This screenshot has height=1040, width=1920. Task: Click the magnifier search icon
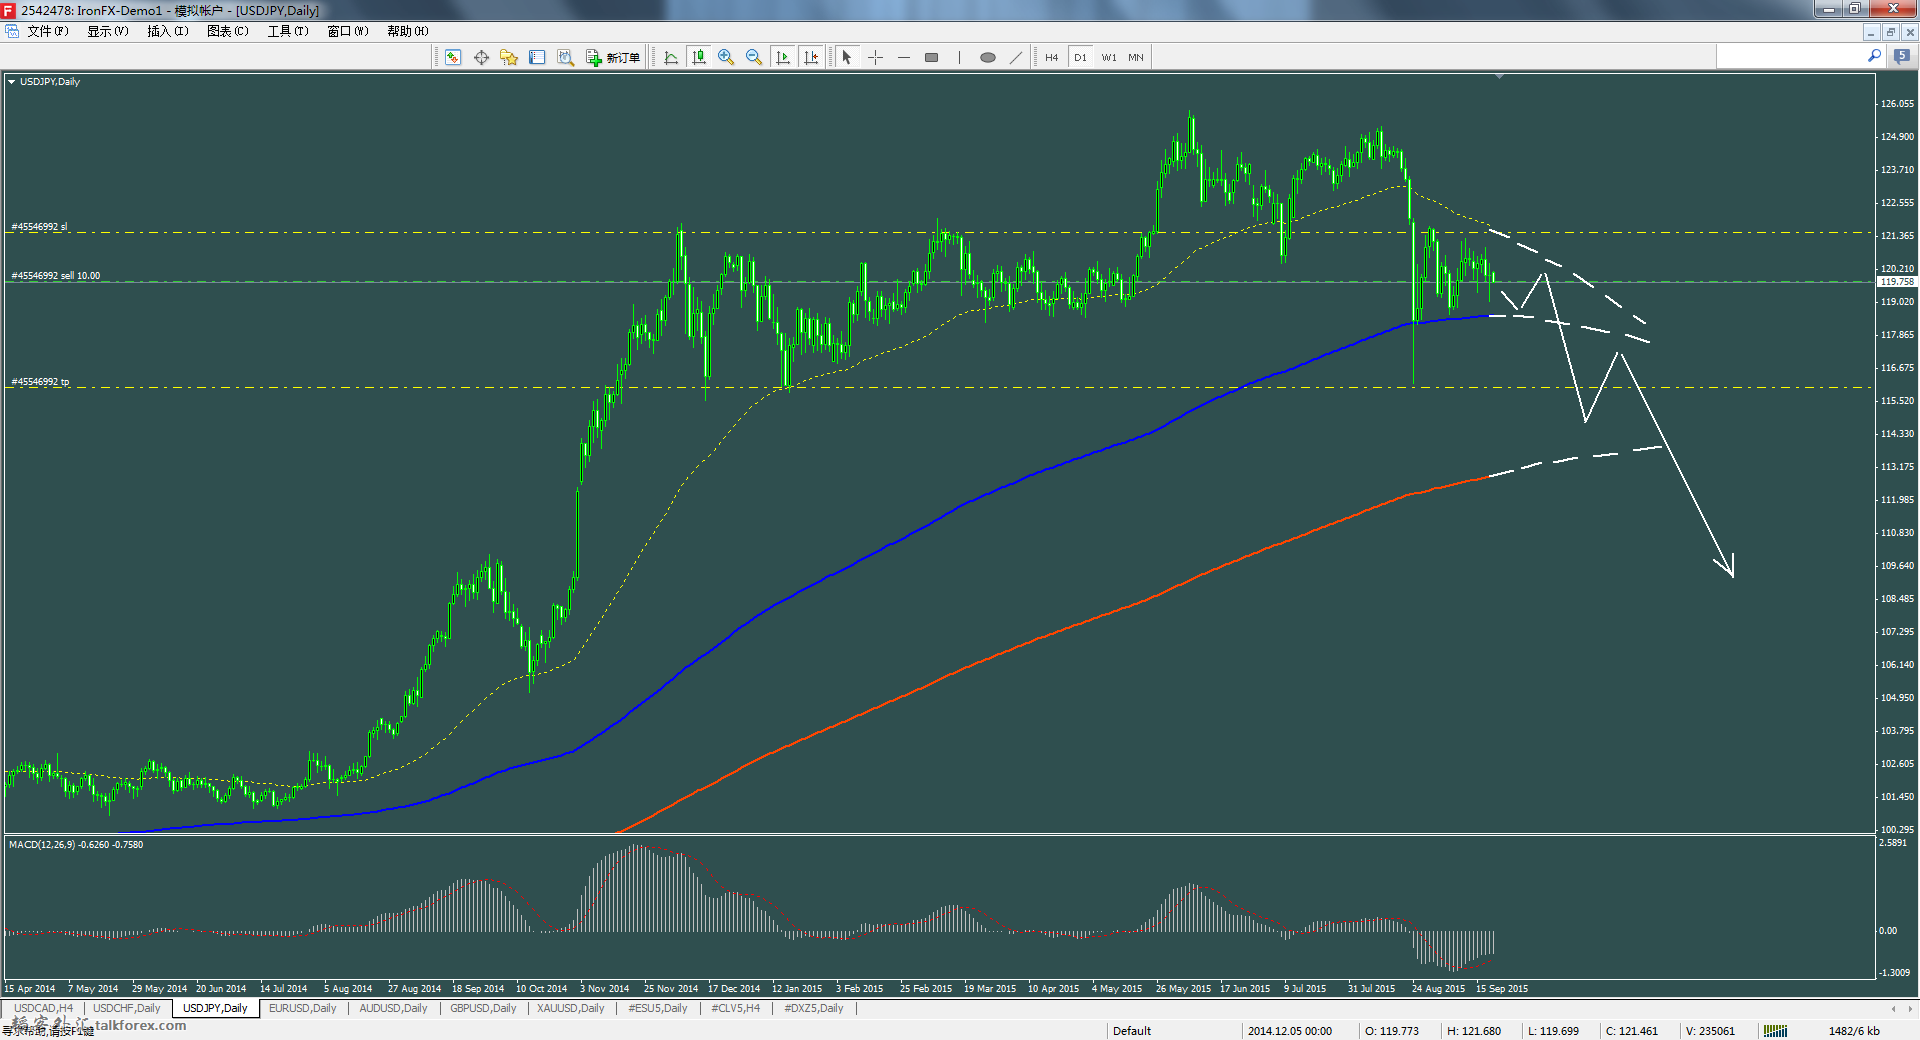pyautogui.click(x=1874, y=56)
